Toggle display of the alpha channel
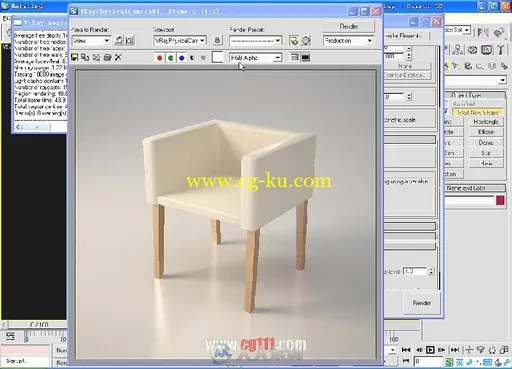Screen dimensions: 512x369 192,58
